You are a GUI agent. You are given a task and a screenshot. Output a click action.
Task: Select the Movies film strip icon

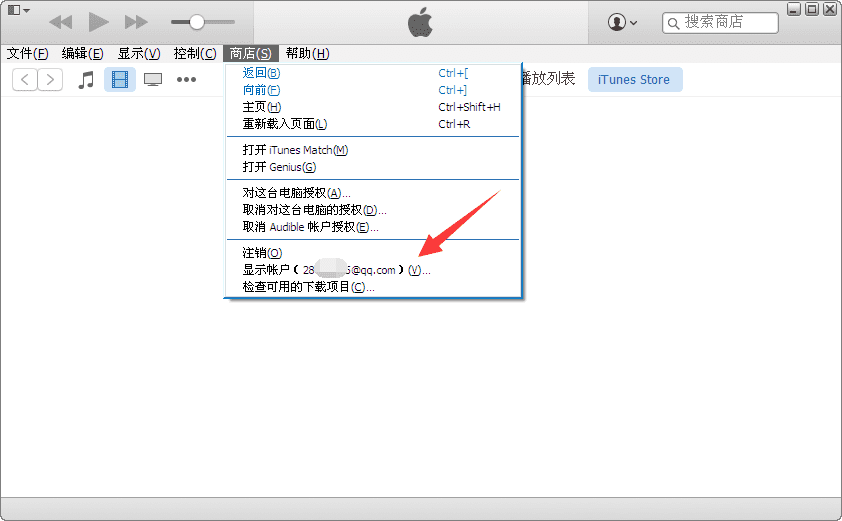tap(120, 79)
